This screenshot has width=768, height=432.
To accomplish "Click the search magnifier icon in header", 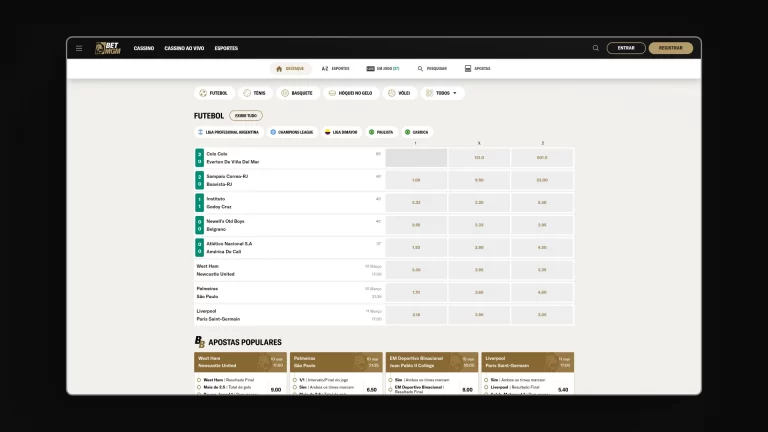I will point(596,48).
